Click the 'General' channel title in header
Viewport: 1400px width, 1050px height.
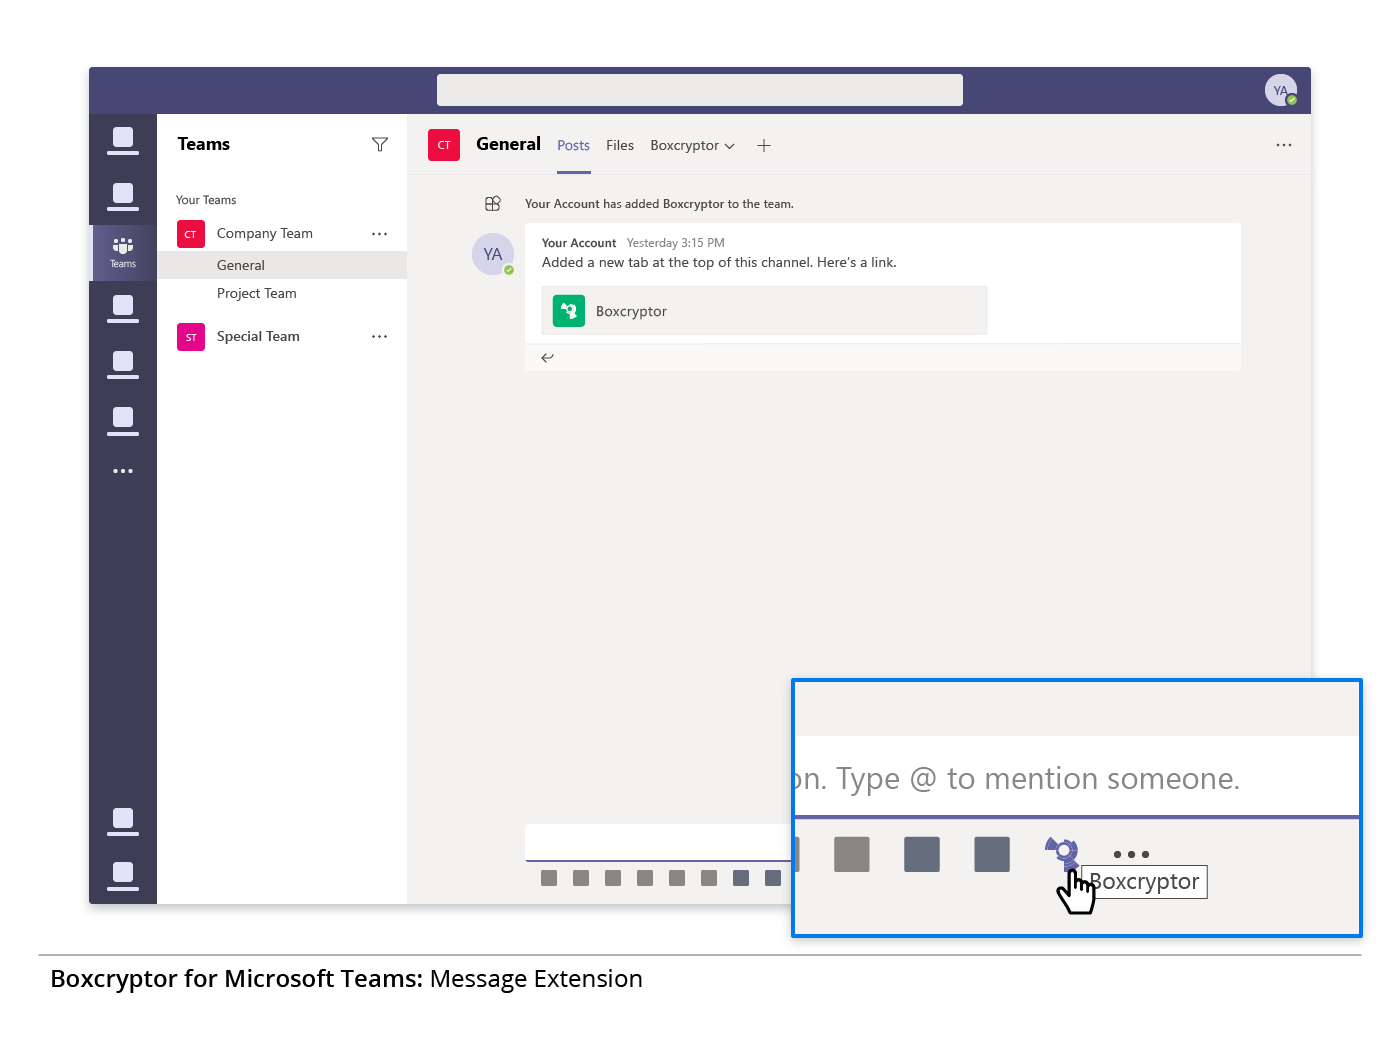point(508,144)
